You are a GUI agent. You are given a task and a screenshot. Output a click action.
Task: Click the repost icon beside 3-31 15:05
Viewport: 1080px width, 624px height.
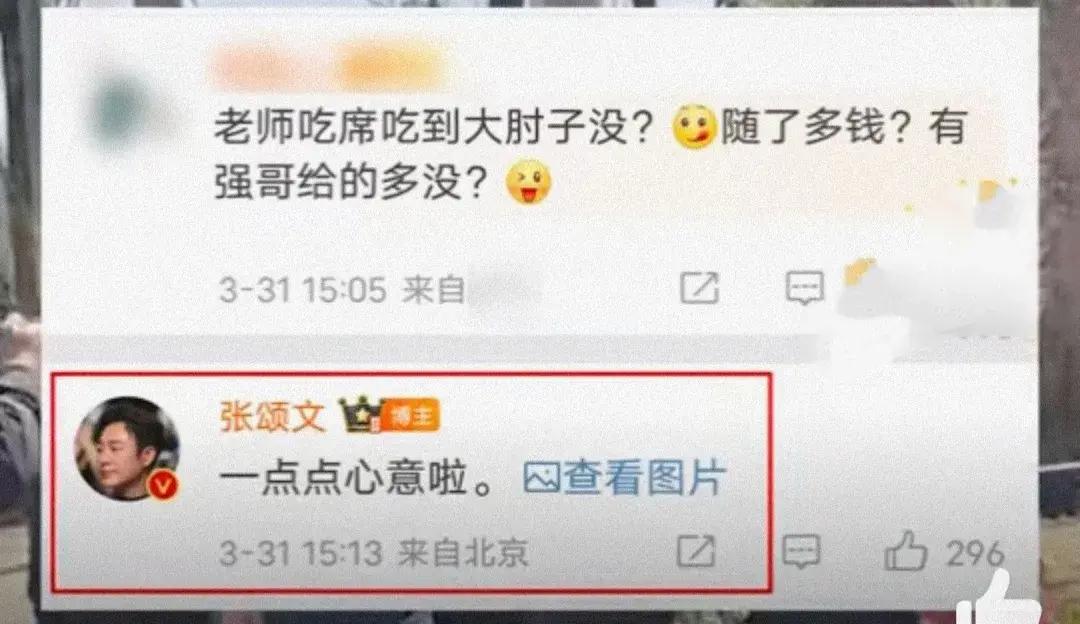[699, 288]
